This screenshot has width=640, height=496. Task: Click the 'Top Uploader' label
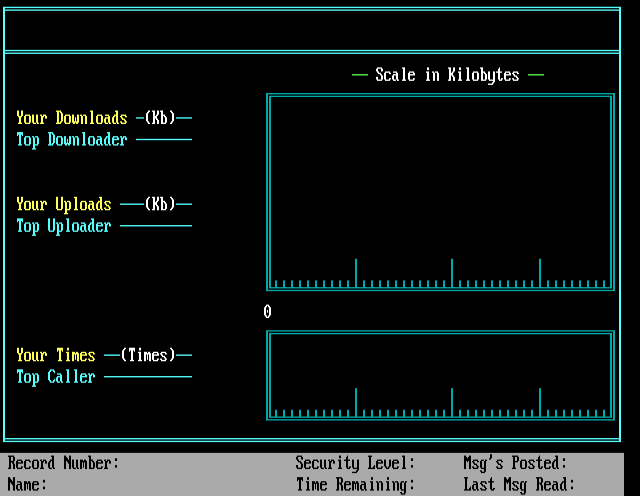click(64, 226)
